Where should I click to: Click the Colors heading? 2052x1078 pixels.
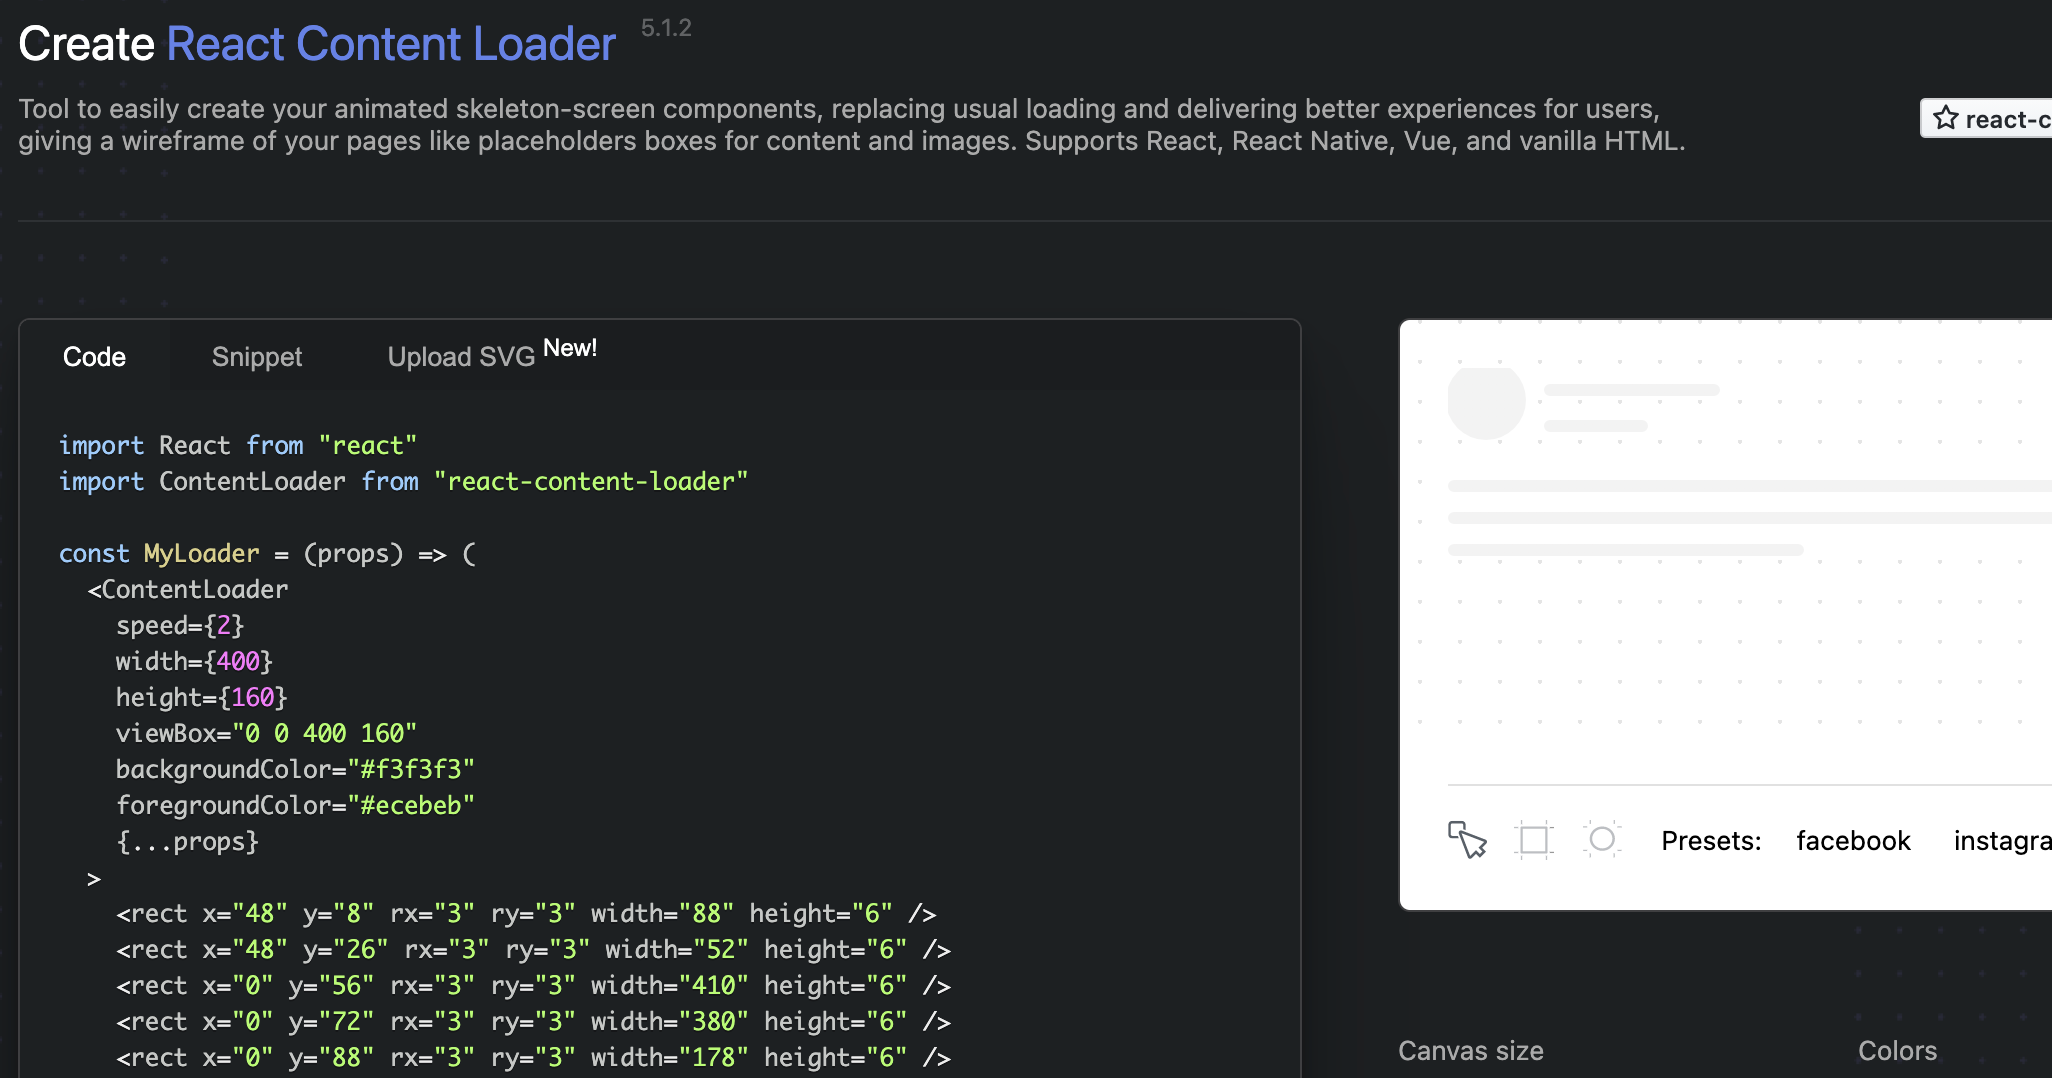(1897, 1051)
